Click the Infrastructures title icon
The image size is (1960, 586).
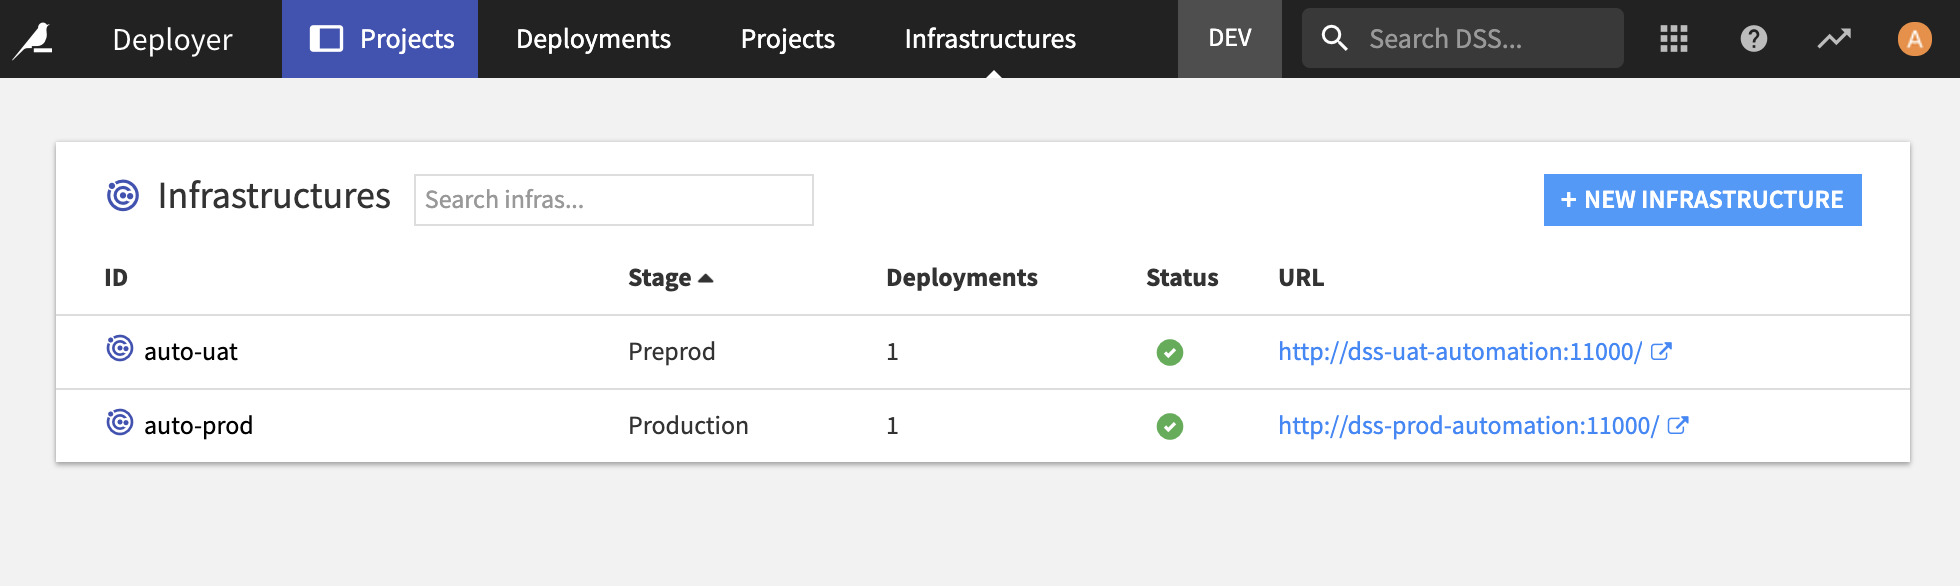pos(123,196)
